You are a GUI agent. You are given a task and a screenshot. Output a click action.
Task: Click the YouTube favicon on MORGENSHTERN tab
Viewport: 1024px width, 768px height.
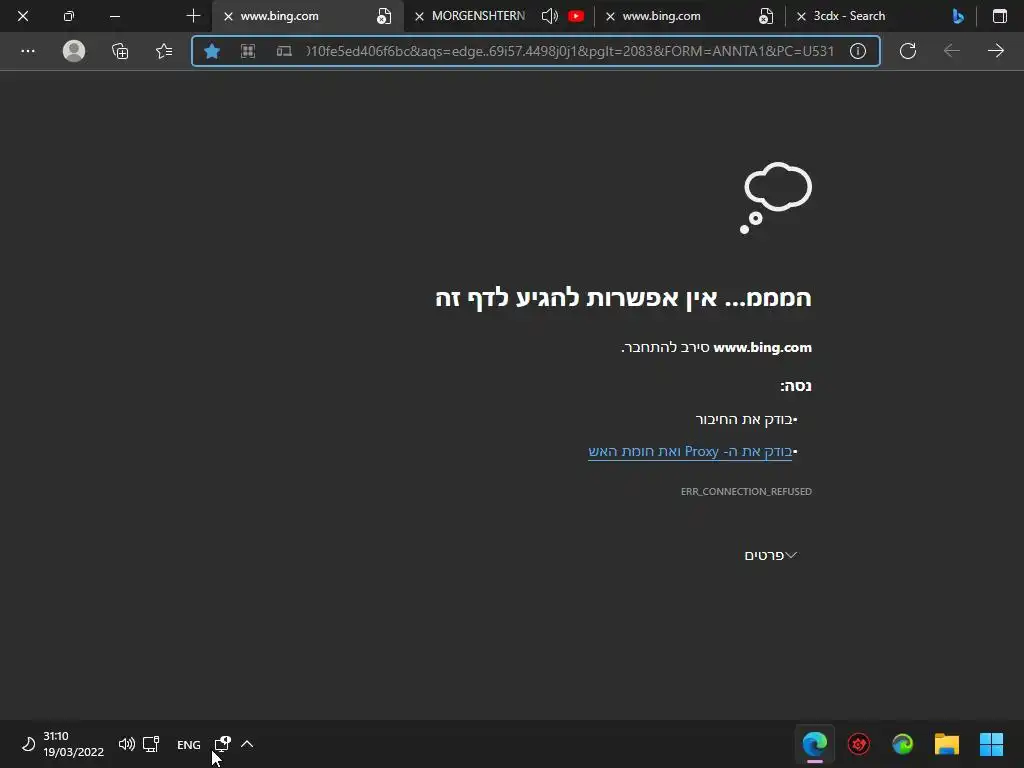coord(576,16)
